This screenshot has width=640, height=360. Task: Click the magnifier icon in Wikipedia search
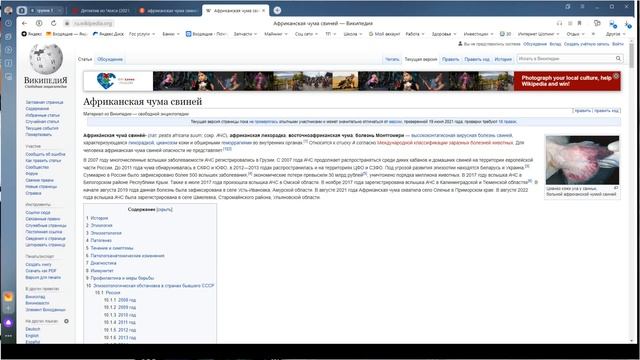click(618, 59)
